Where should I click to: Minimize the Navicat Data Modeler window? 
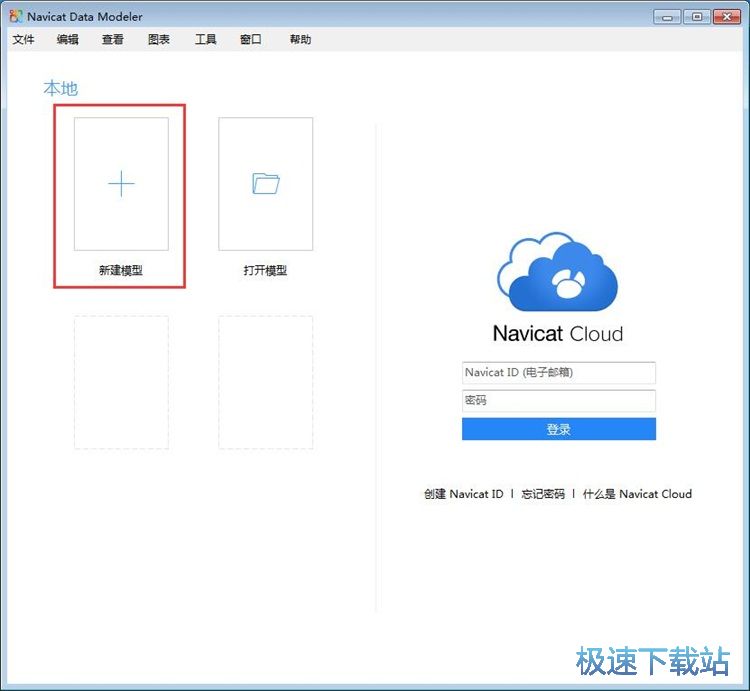coord(667,17)
